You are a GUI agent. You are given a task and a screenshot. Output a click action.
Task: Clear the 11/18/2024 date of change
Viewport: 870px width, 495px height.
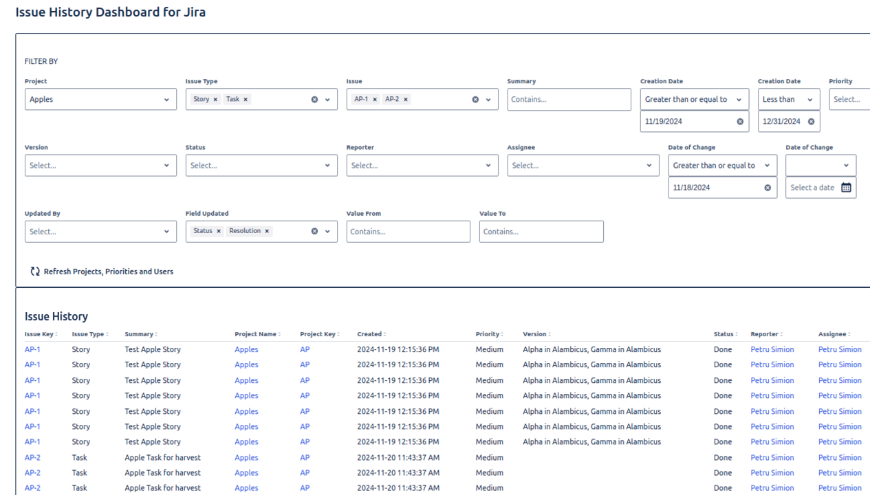coord(768,188)
